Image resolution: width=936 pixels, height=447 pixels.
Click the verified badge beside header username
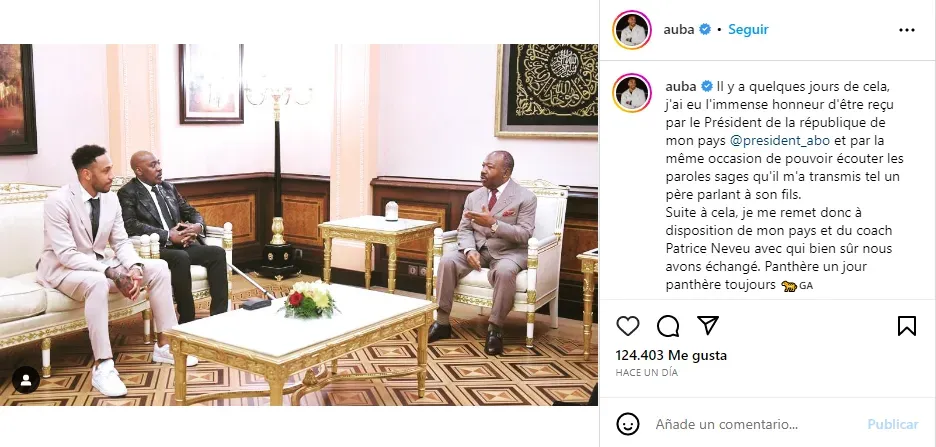click(x=705, y=29)
